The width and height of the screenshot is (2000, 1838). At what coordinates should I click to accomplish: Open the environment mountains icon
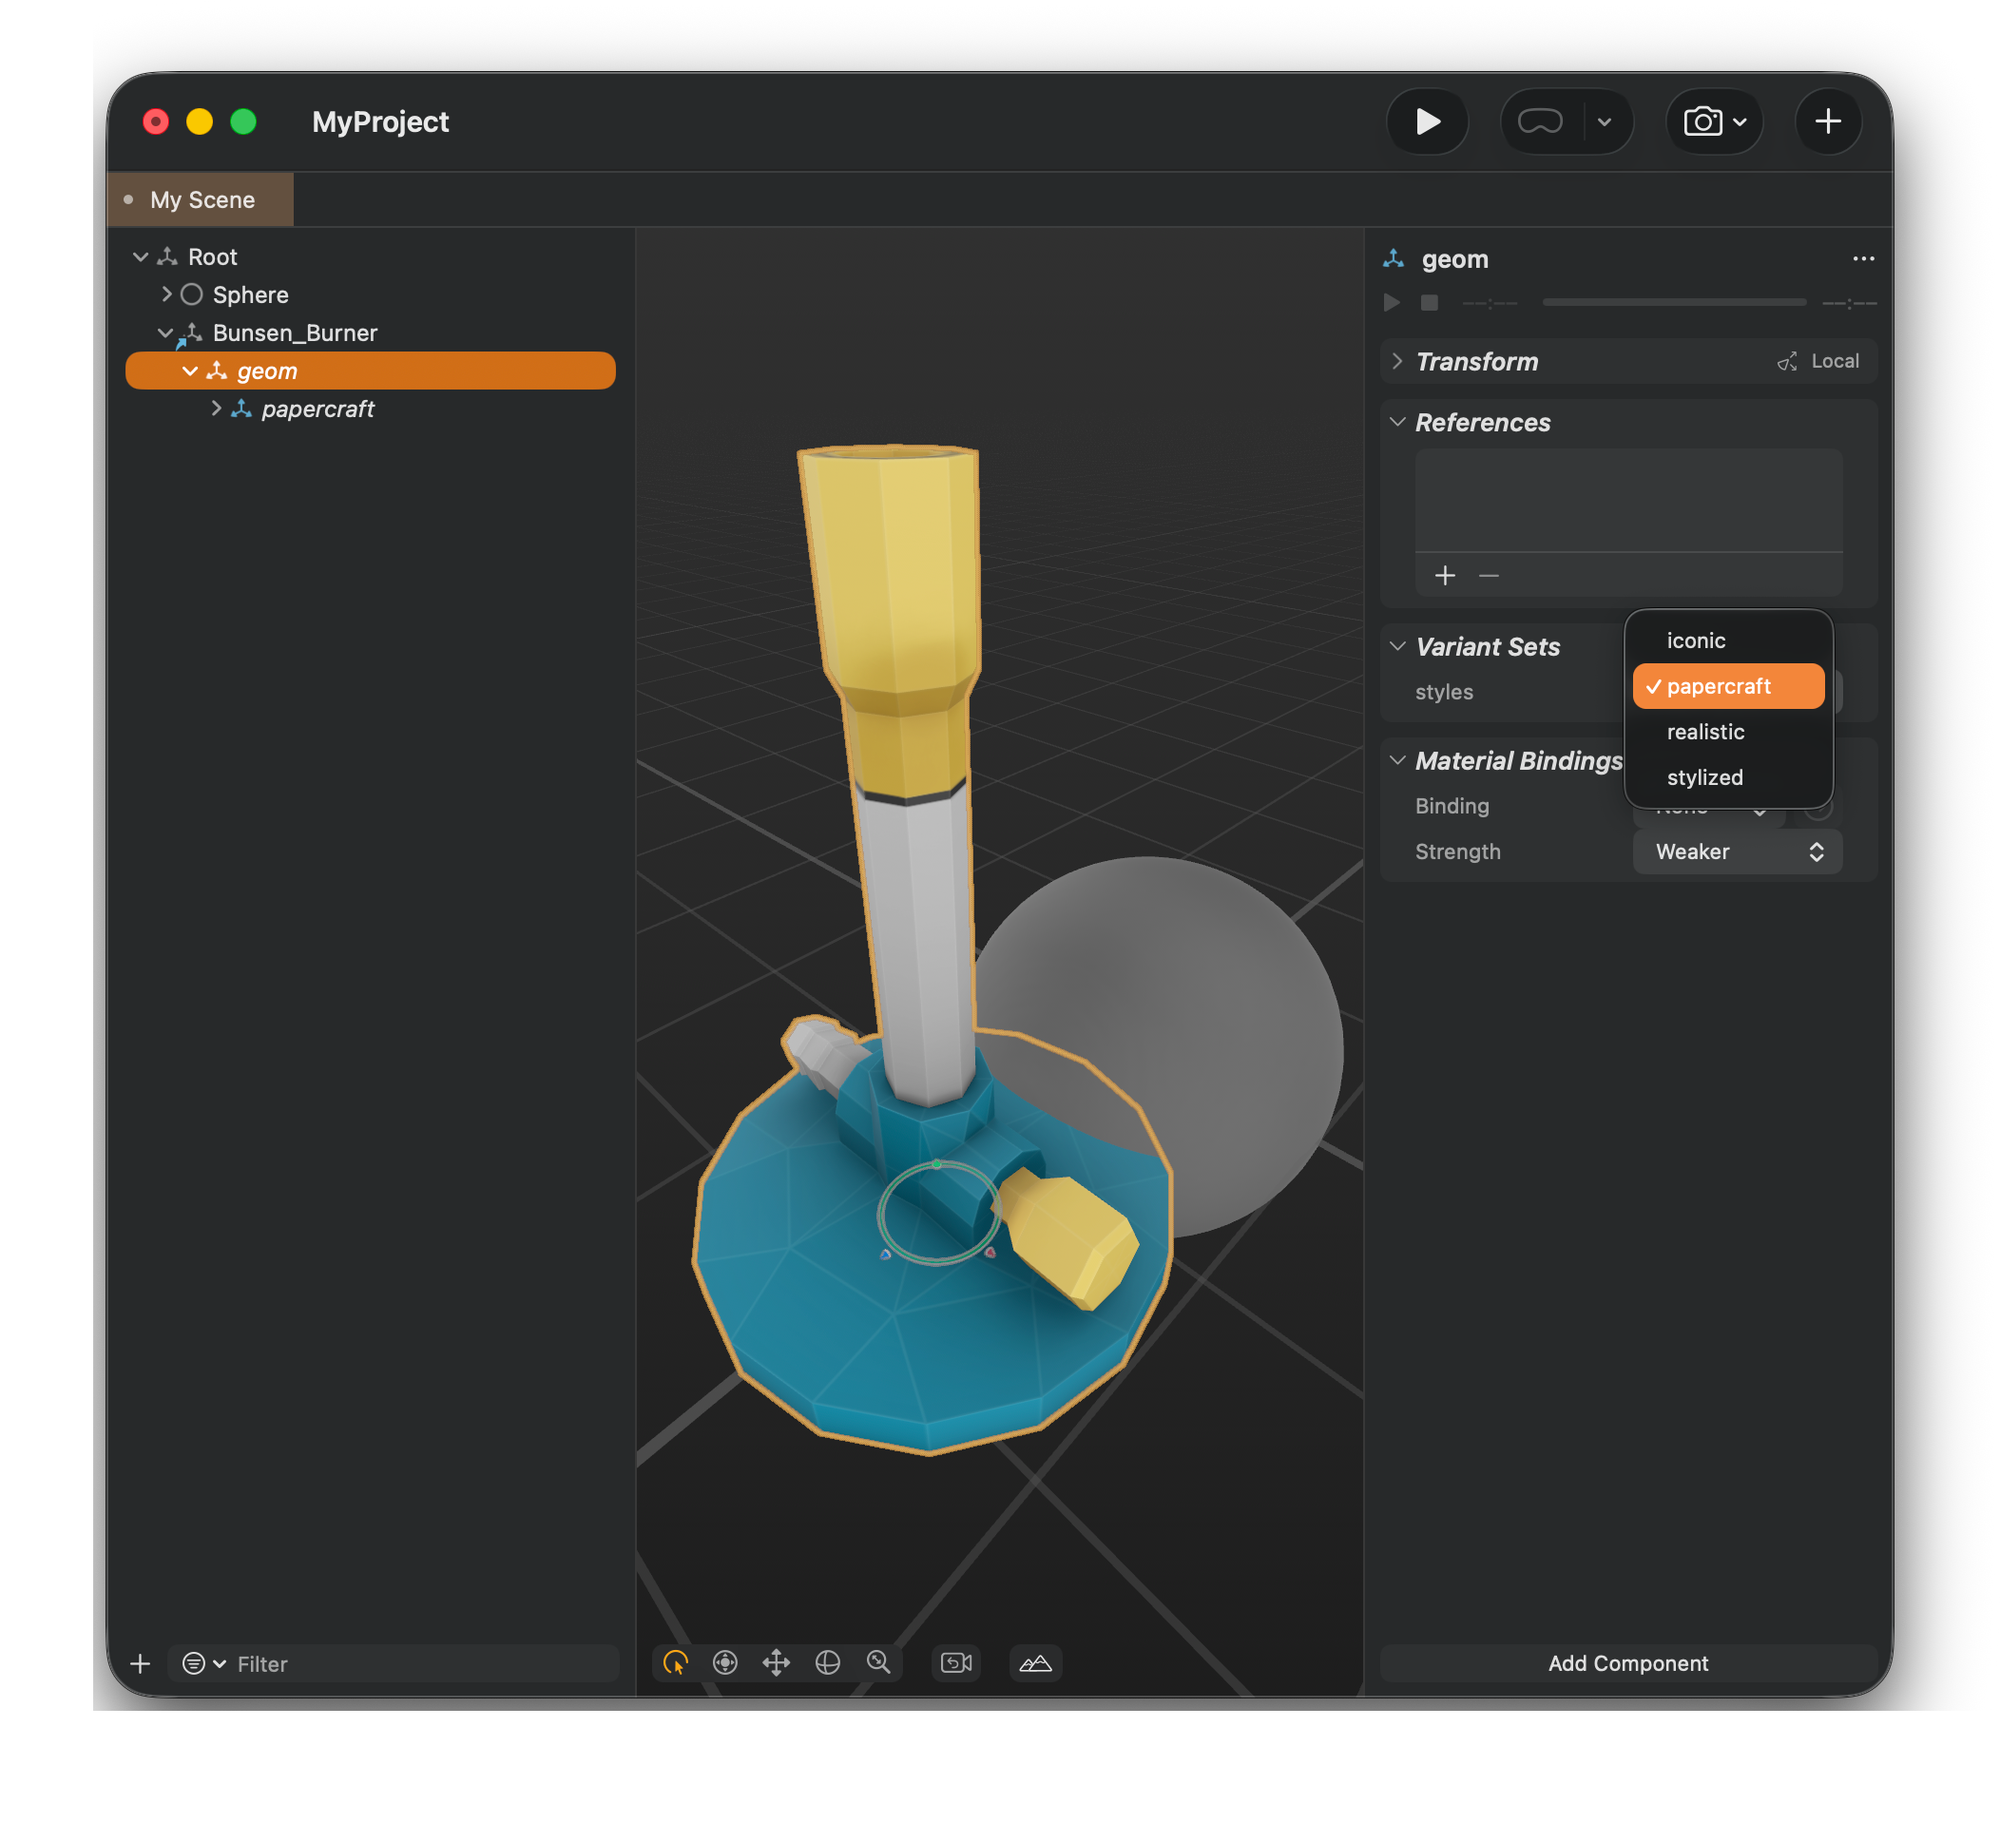pos(1035,1663)
